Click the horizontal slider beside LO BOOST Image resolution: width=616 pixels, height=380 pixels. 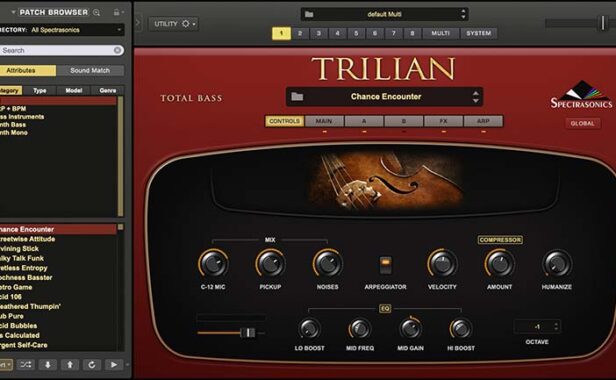pyautogui.click(x=248, y=333)
